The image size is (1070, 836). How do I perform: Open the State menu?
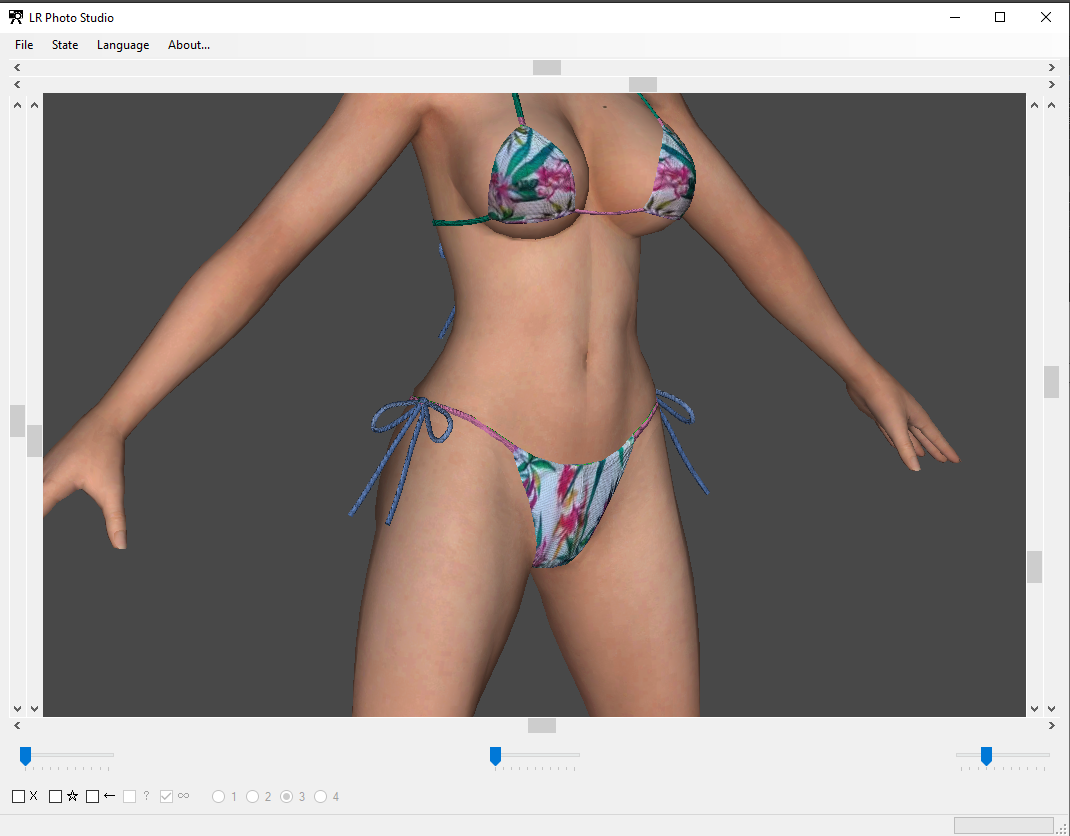click(x=65, y=45)
